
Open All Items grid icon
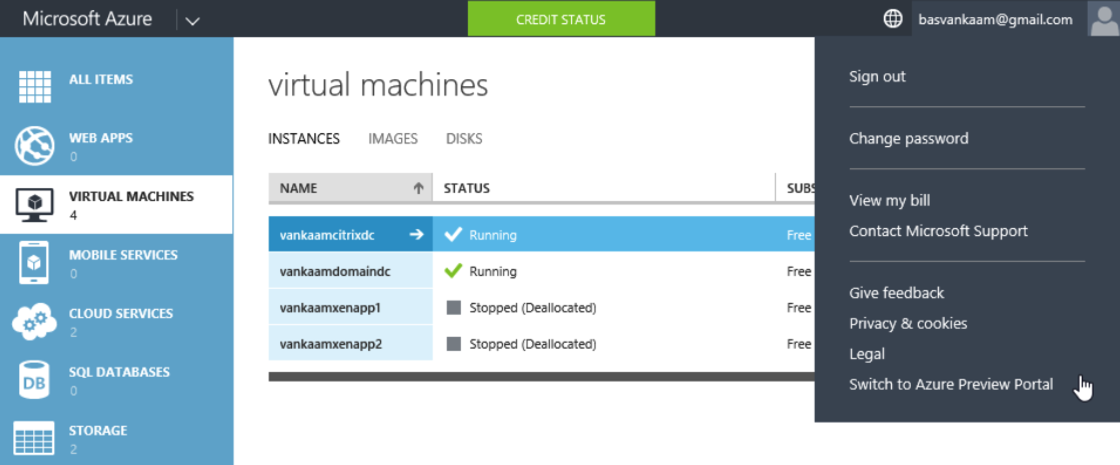pyautogui.click(x=34, y=87)
